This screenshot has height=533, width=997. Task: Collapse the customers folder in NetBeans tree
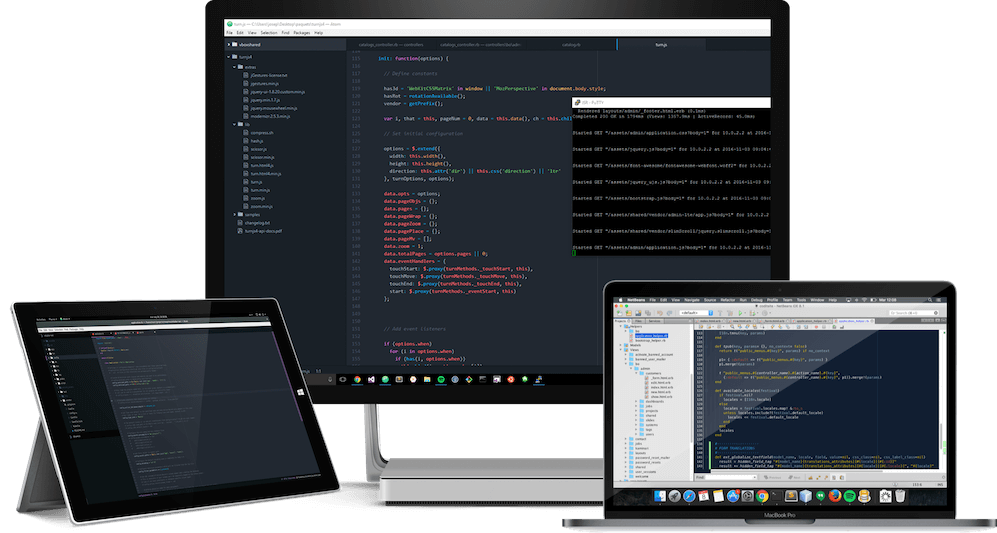point(636,373)
